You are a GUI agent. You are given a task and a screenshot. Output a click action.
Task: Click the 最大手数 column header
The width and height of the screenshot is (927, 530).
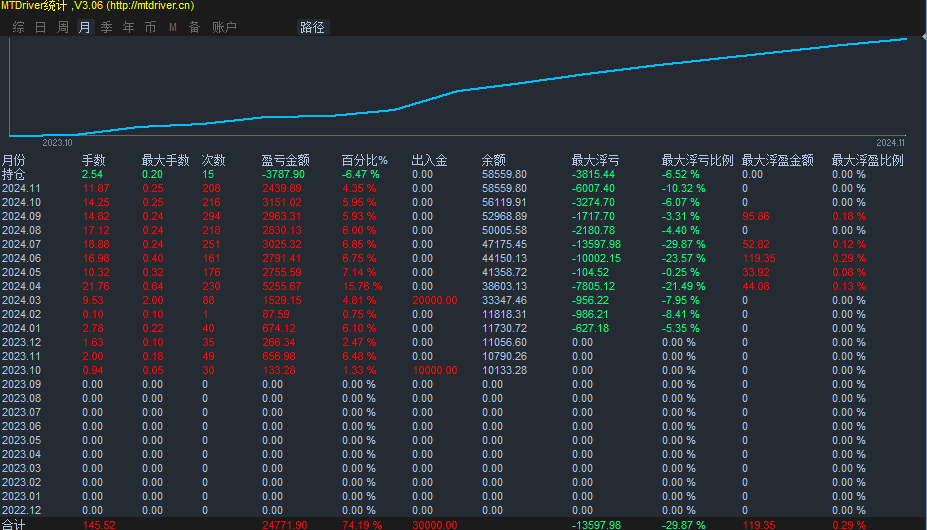[x=166, y=160]
